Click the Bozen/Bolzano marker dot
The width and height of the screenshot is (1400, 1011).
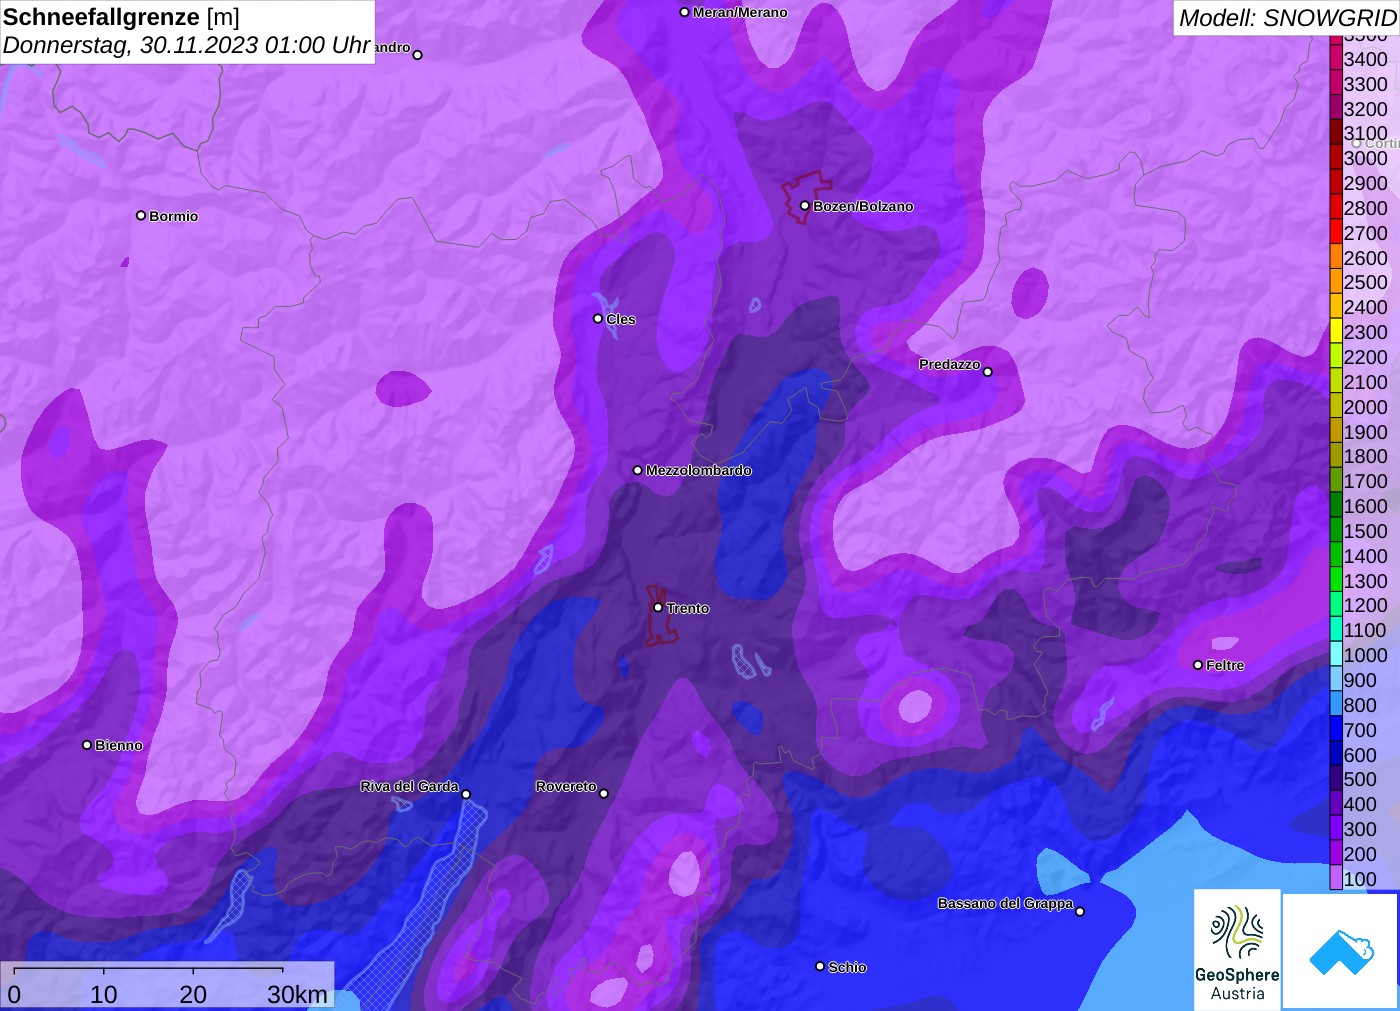805,206
